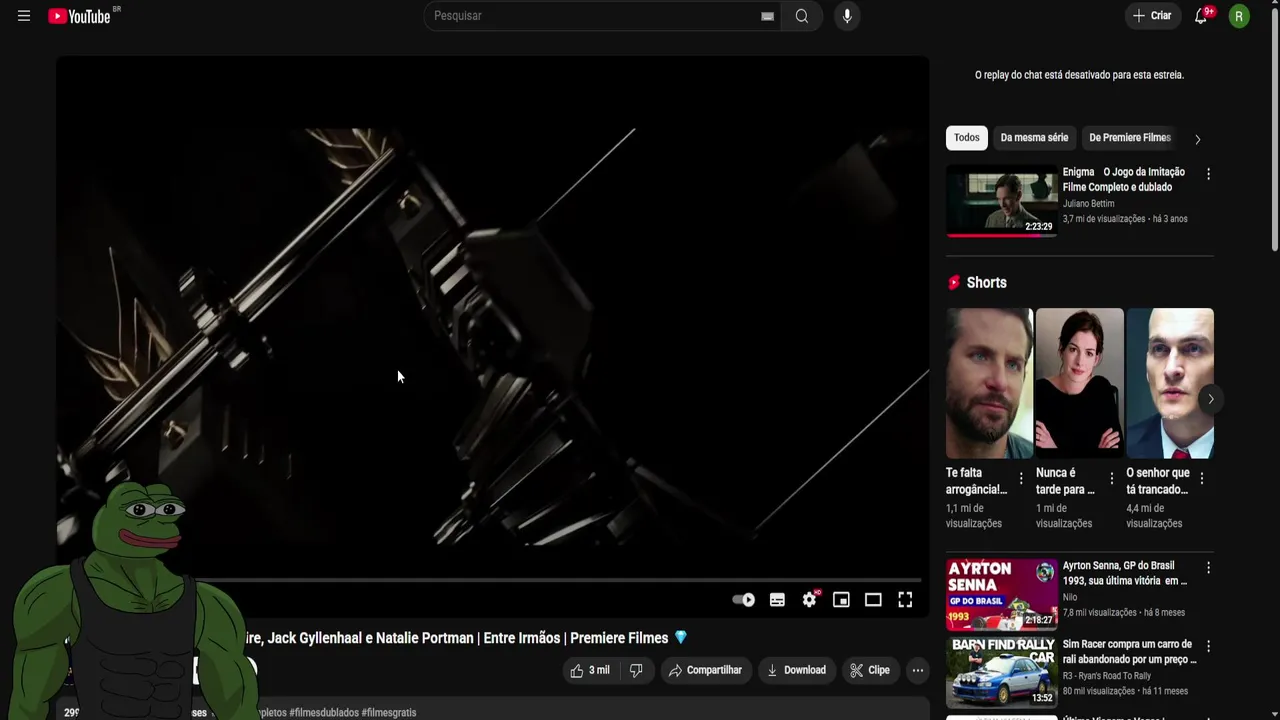The height and width of the screenshot is (720, 1280).
Task: Open the Ayrton Senna, GP do Brasil title
Action: tap(1125, 573)
